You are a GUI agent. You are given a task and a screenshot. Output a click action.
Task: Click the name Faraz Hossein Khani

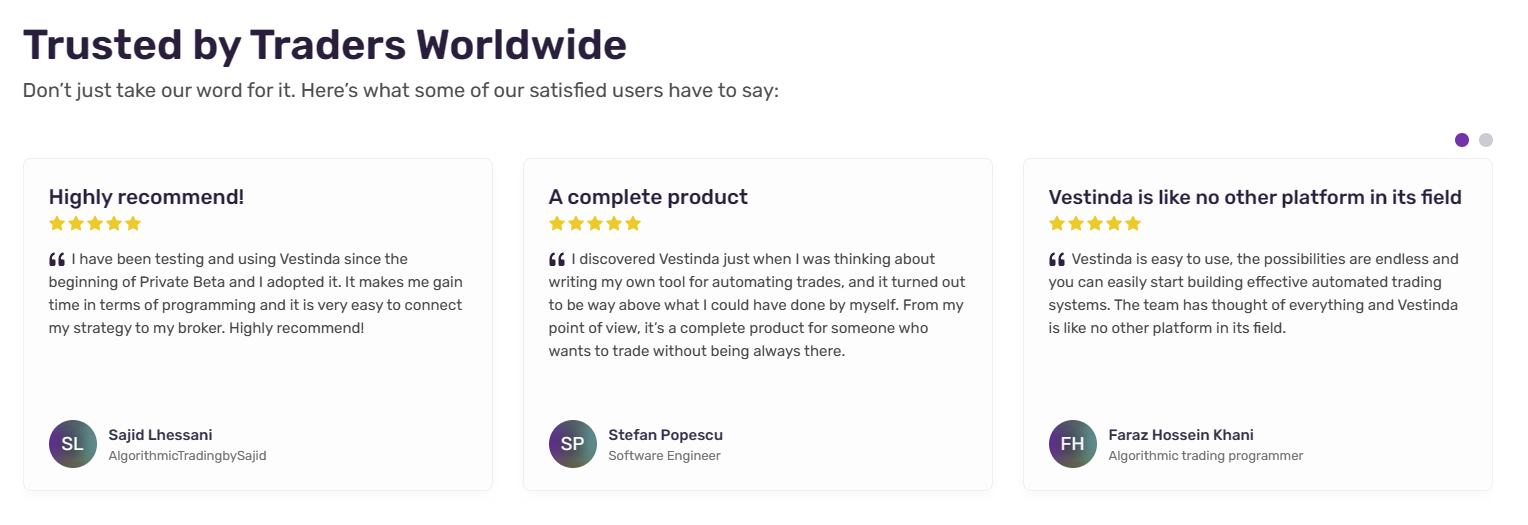(x=1181, y=435)
